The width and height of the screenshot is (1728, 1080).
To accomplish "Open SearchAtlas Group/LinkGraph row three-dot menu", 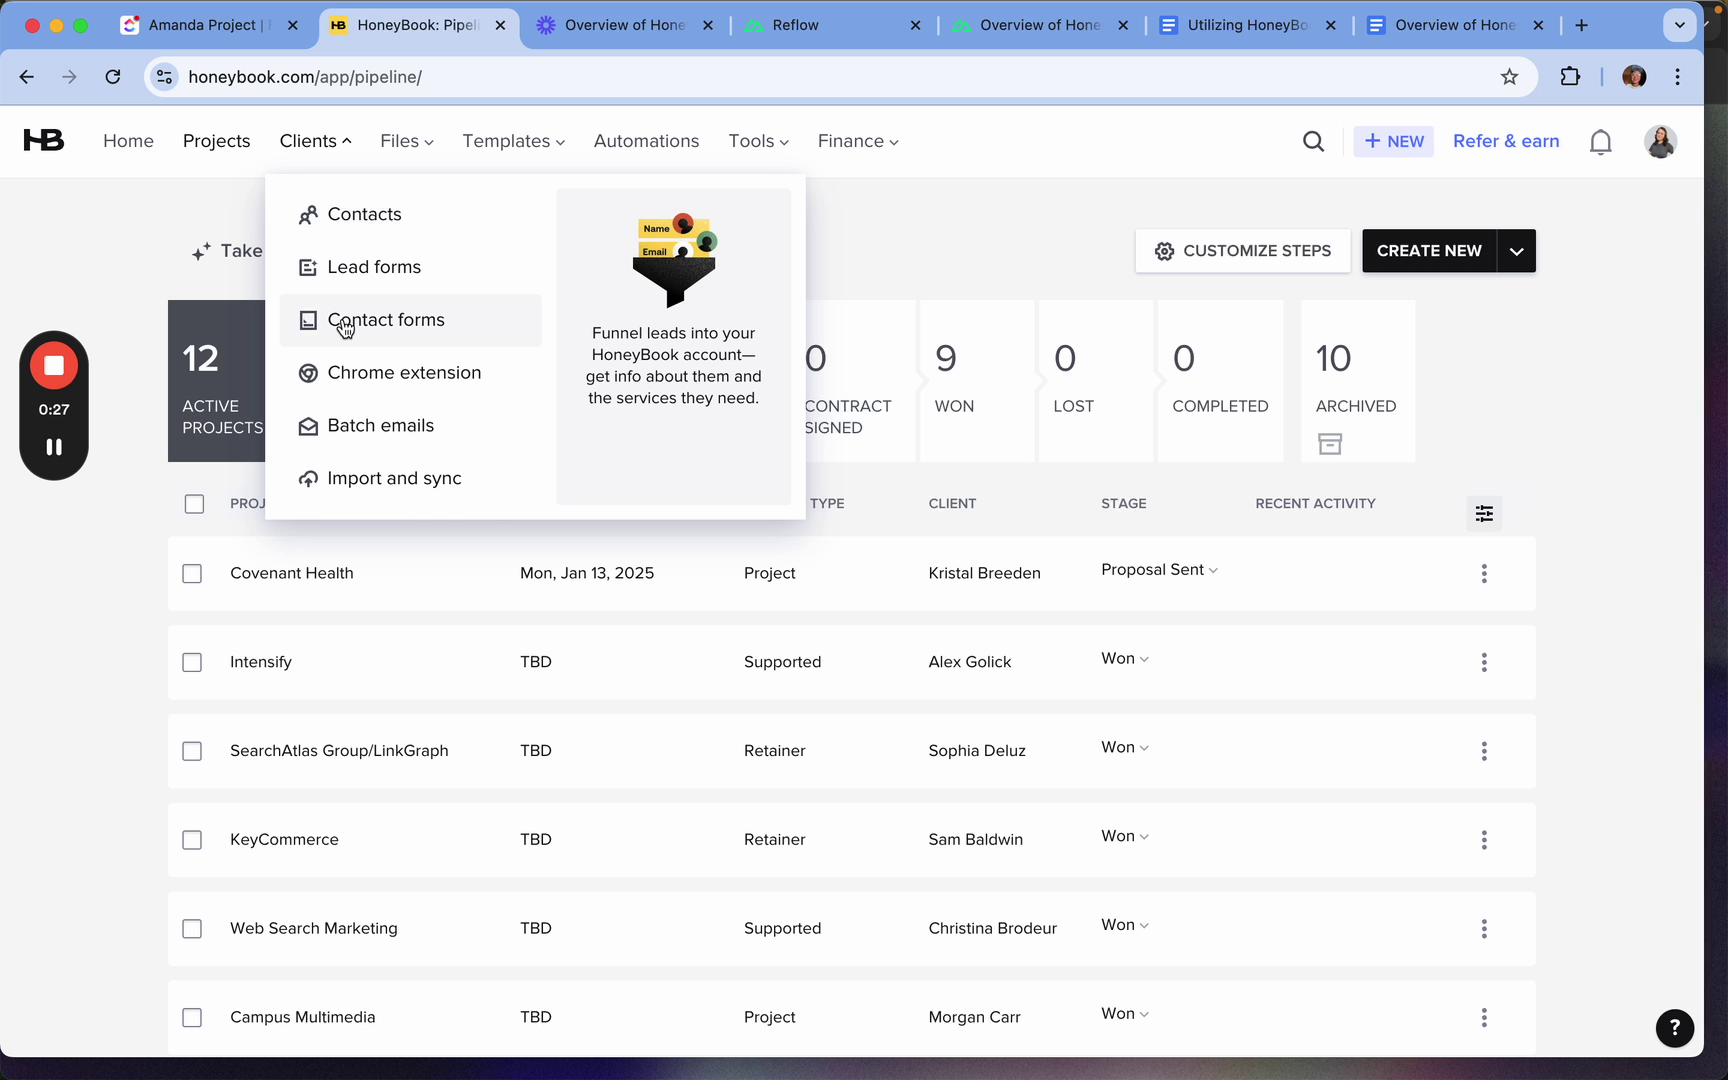I will 1484,751.
